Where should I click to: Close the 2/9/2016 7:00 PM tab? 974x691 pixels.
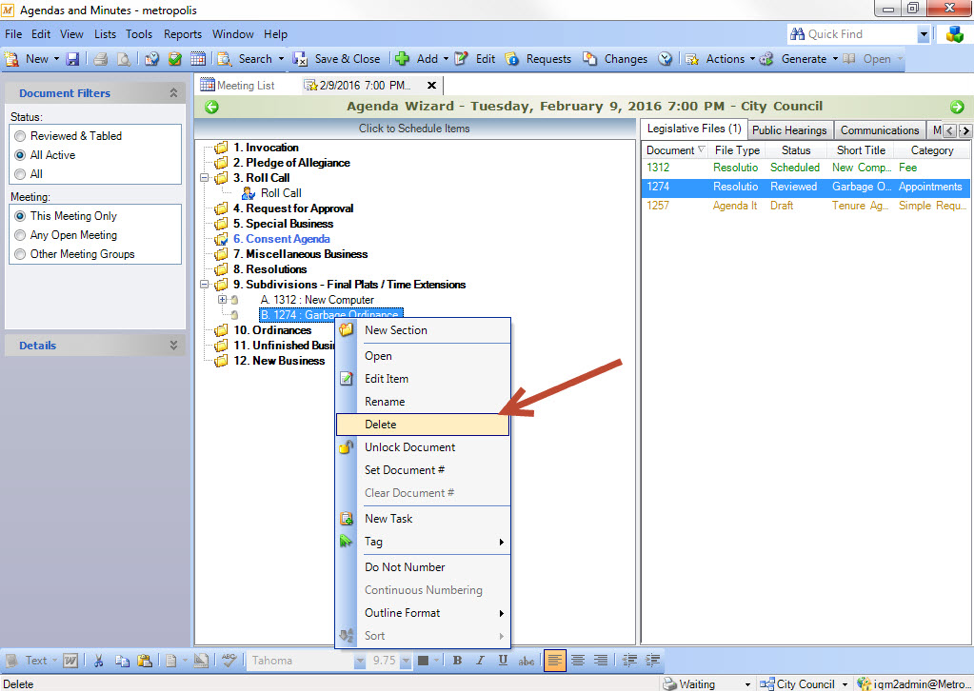pos(432,85)
